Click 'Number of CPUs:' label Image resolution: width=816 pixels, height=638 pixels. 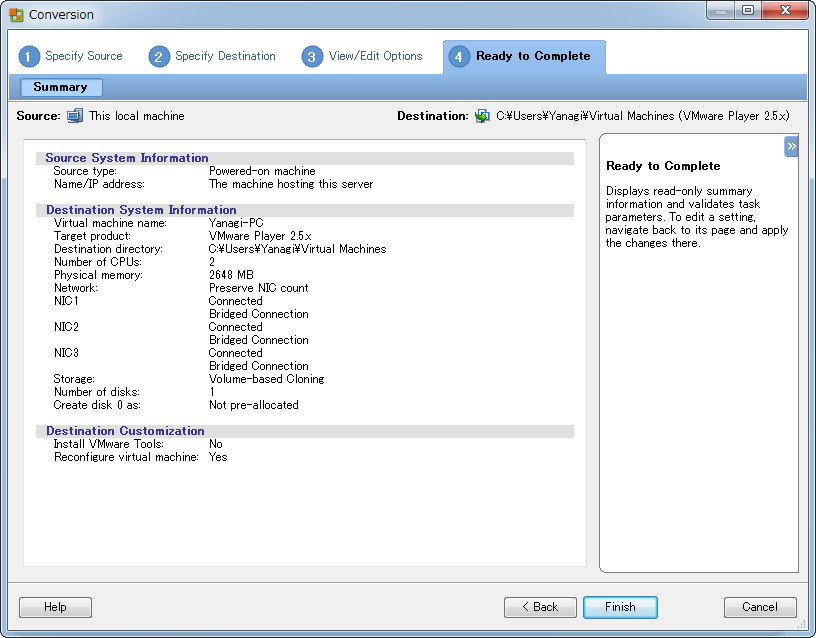coord(98,262)
